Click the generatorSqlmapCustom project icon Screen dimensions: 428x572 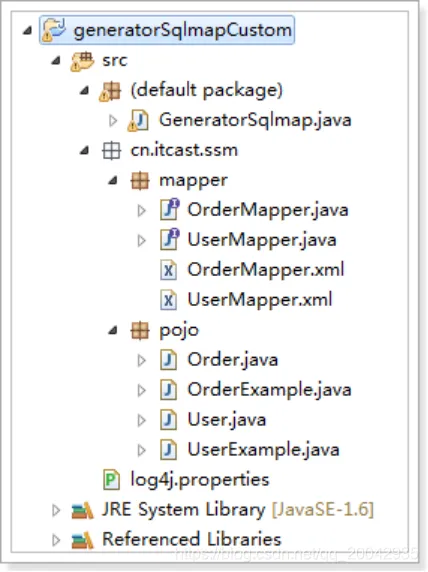click(x=54, y=30)
